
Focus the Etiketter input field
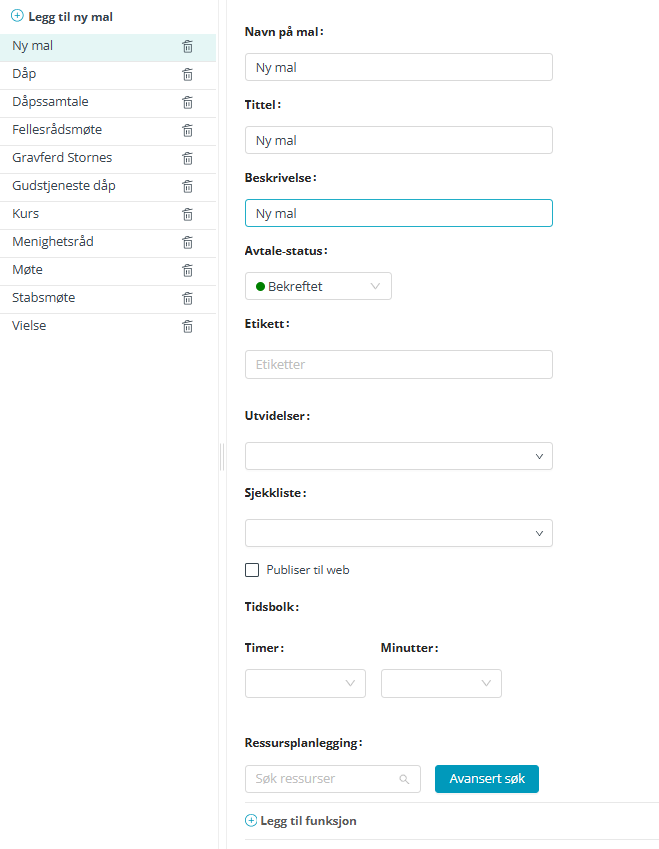[x=398, y=364]
